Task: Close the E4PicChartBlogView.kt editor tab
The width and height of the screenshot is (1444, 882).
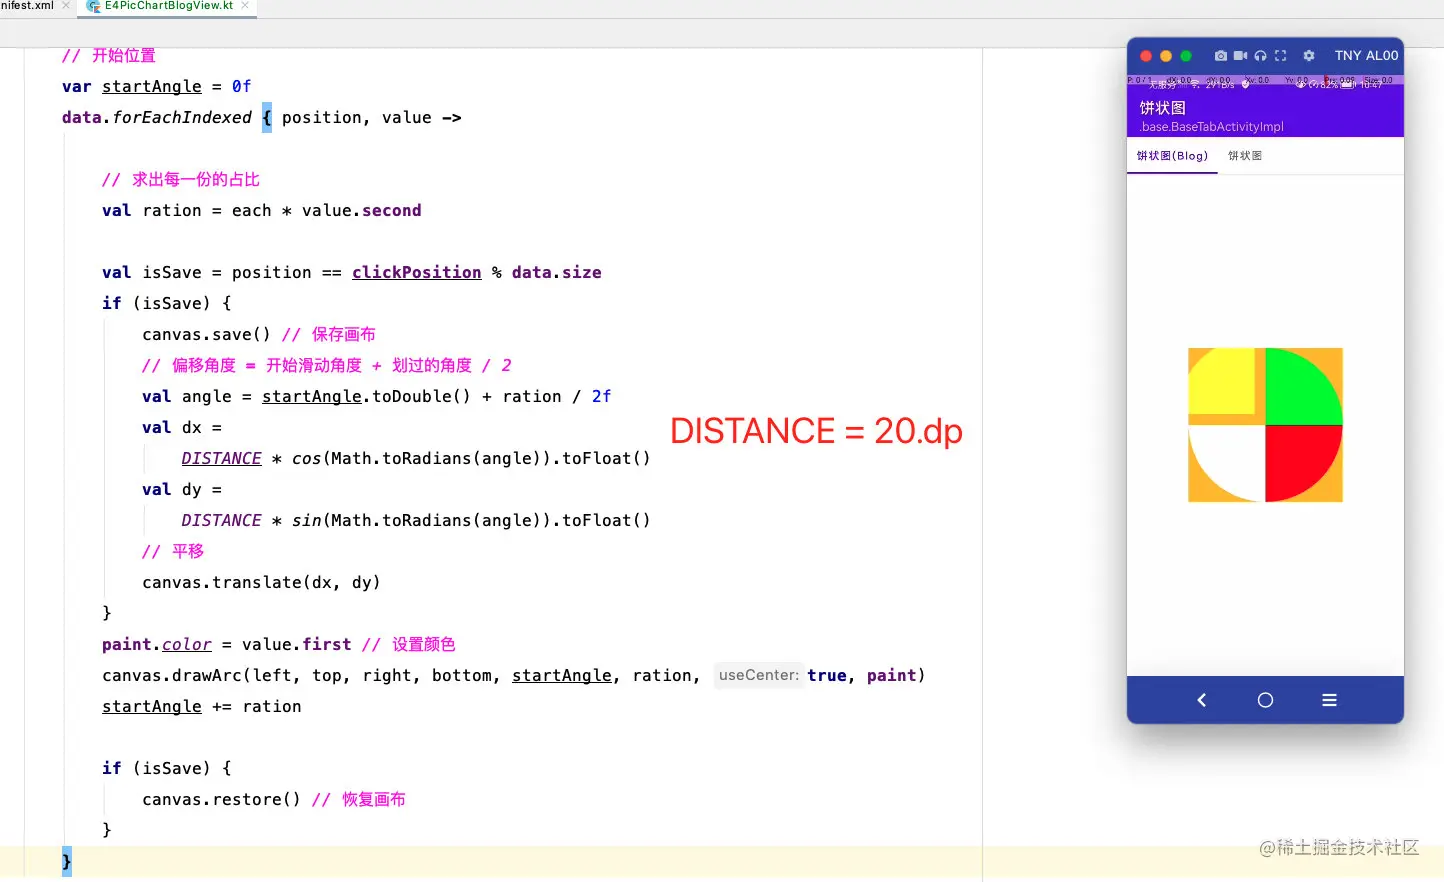Action: point(245,5)
